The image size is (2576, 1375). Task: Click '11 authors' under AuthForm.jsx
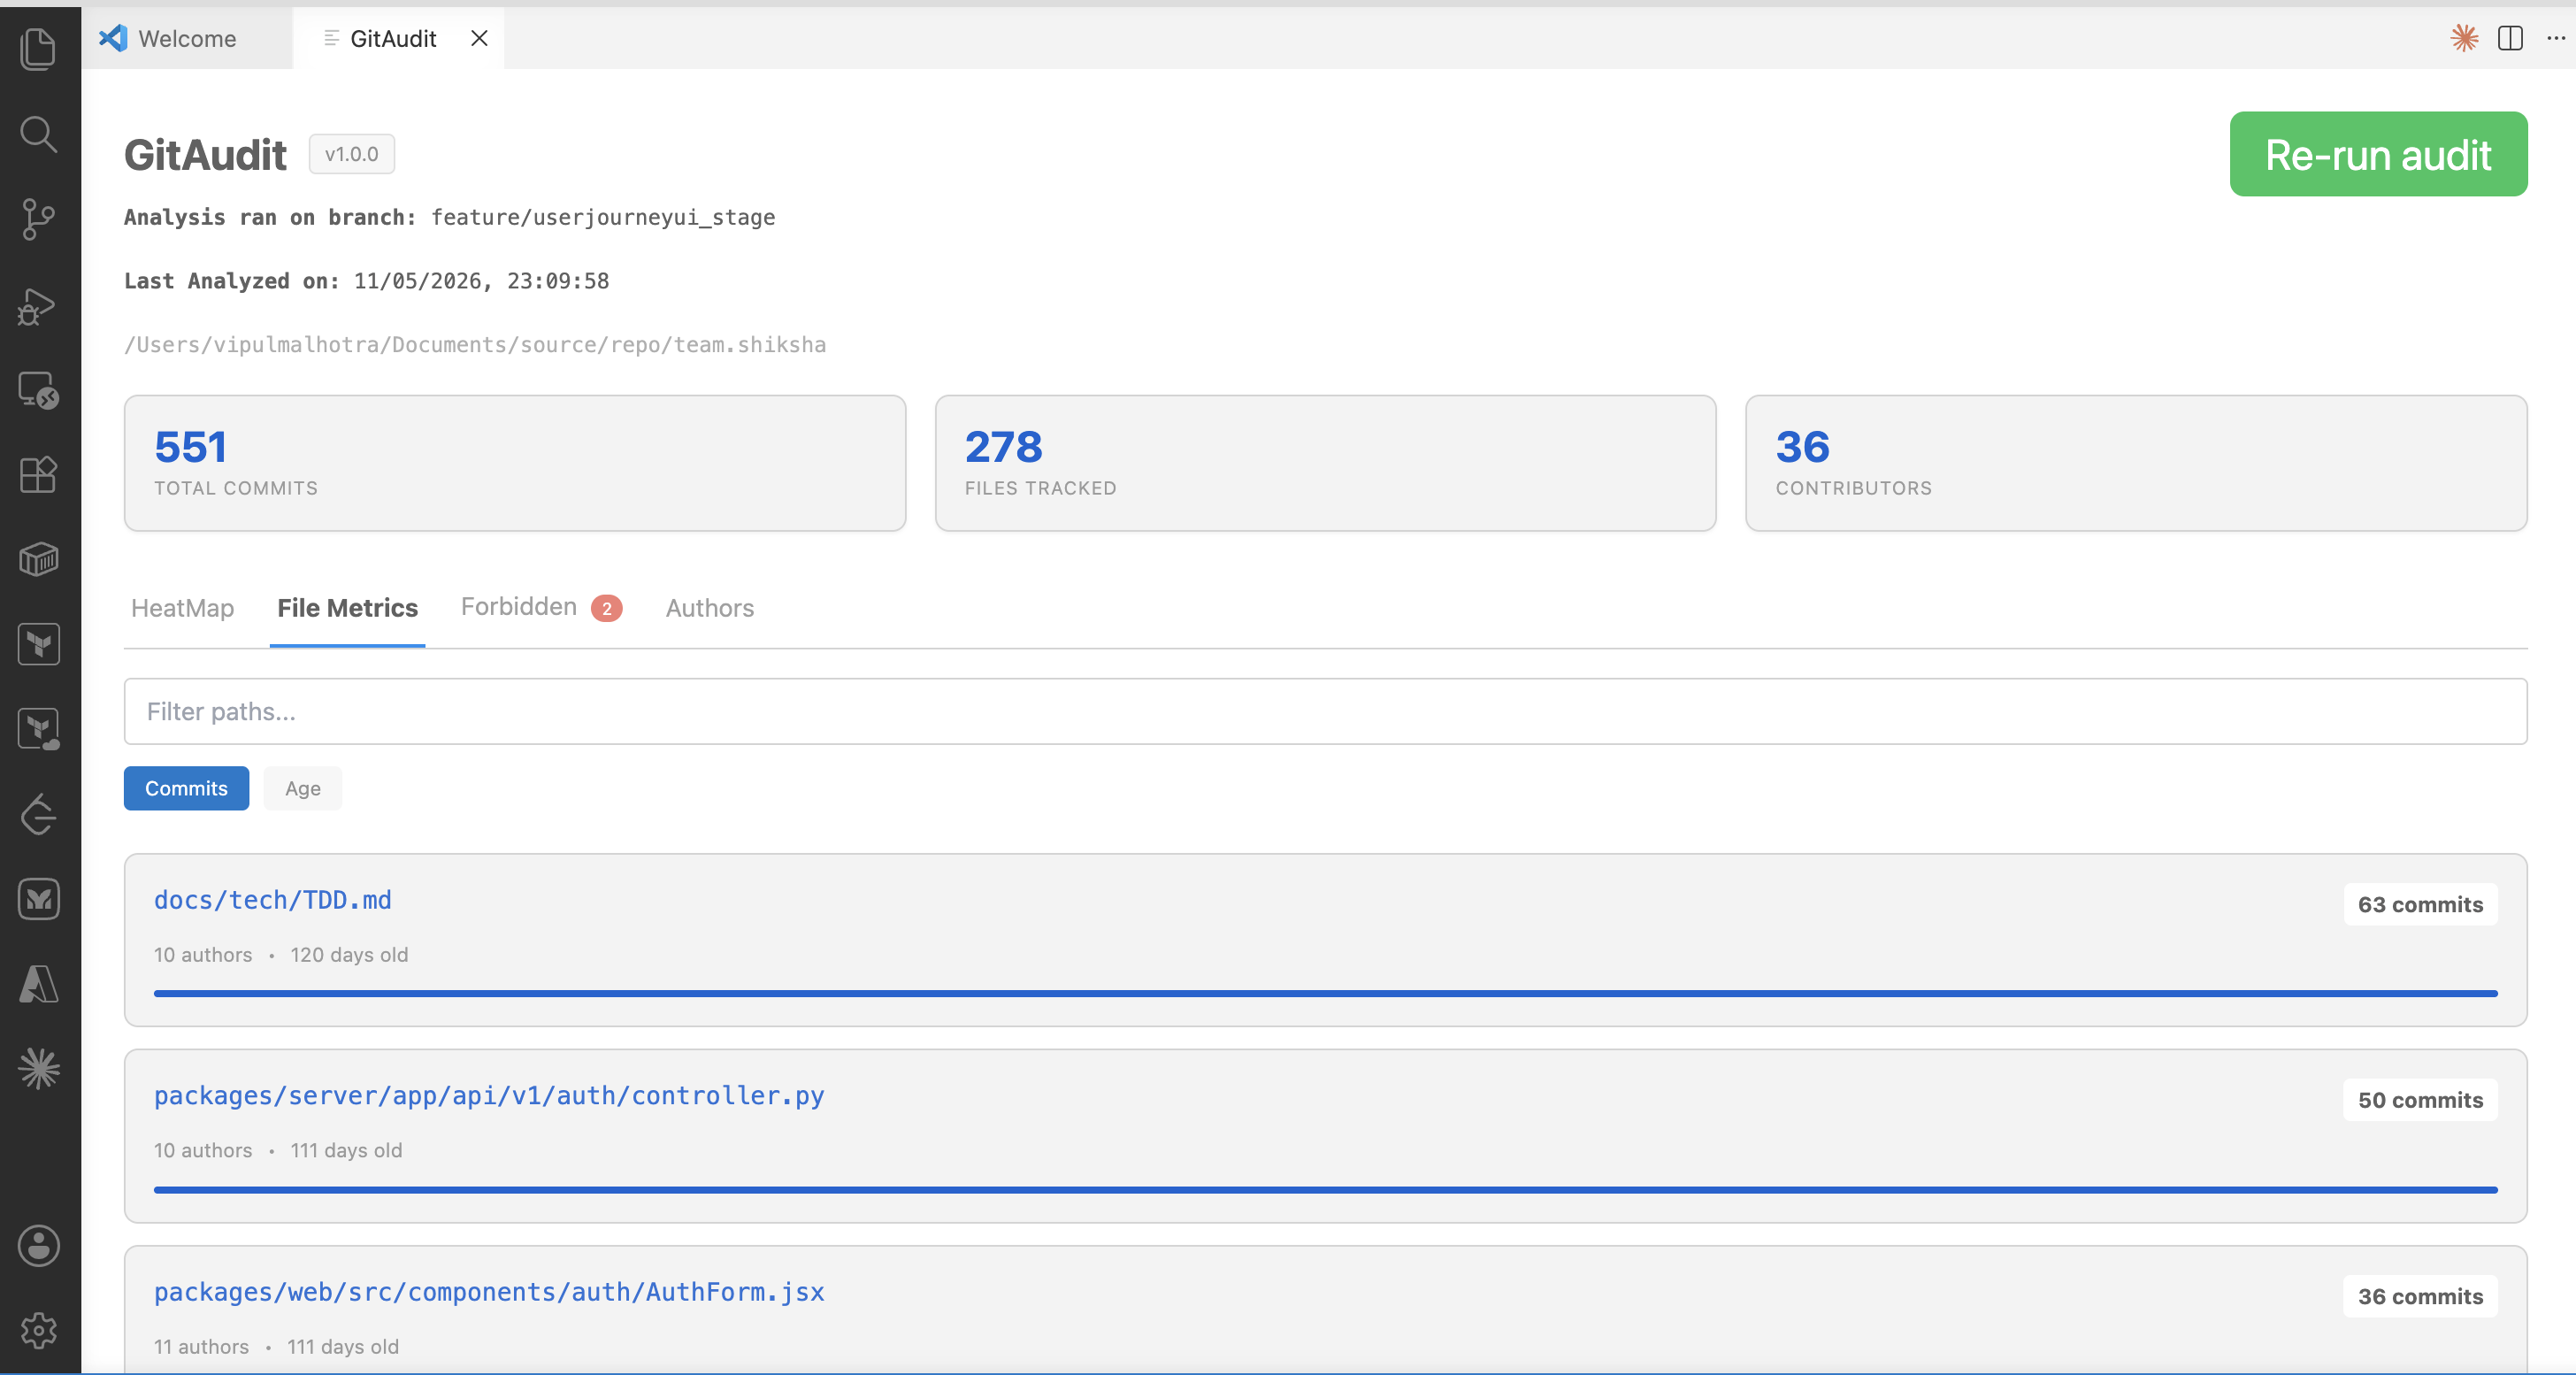click(201, 1347)
